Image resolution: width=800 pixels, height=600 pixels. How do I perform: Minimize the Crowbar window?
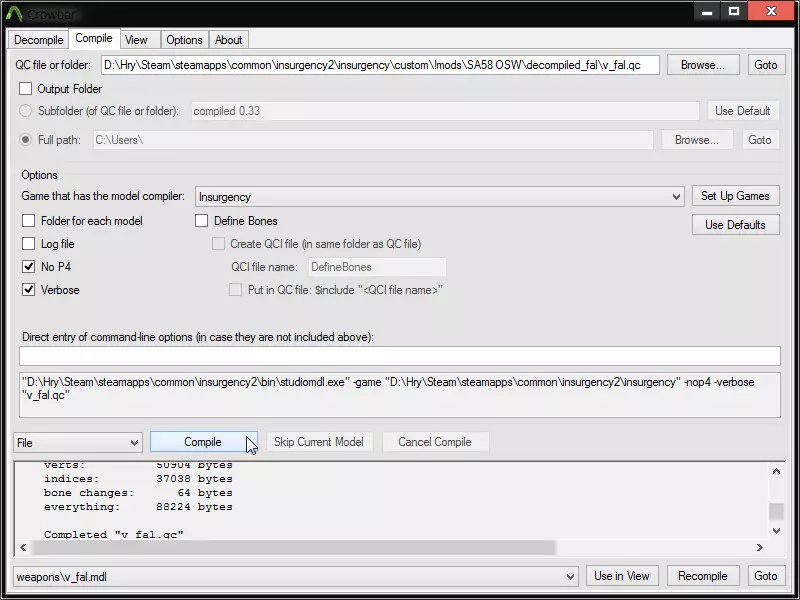[x=707, y=11]
